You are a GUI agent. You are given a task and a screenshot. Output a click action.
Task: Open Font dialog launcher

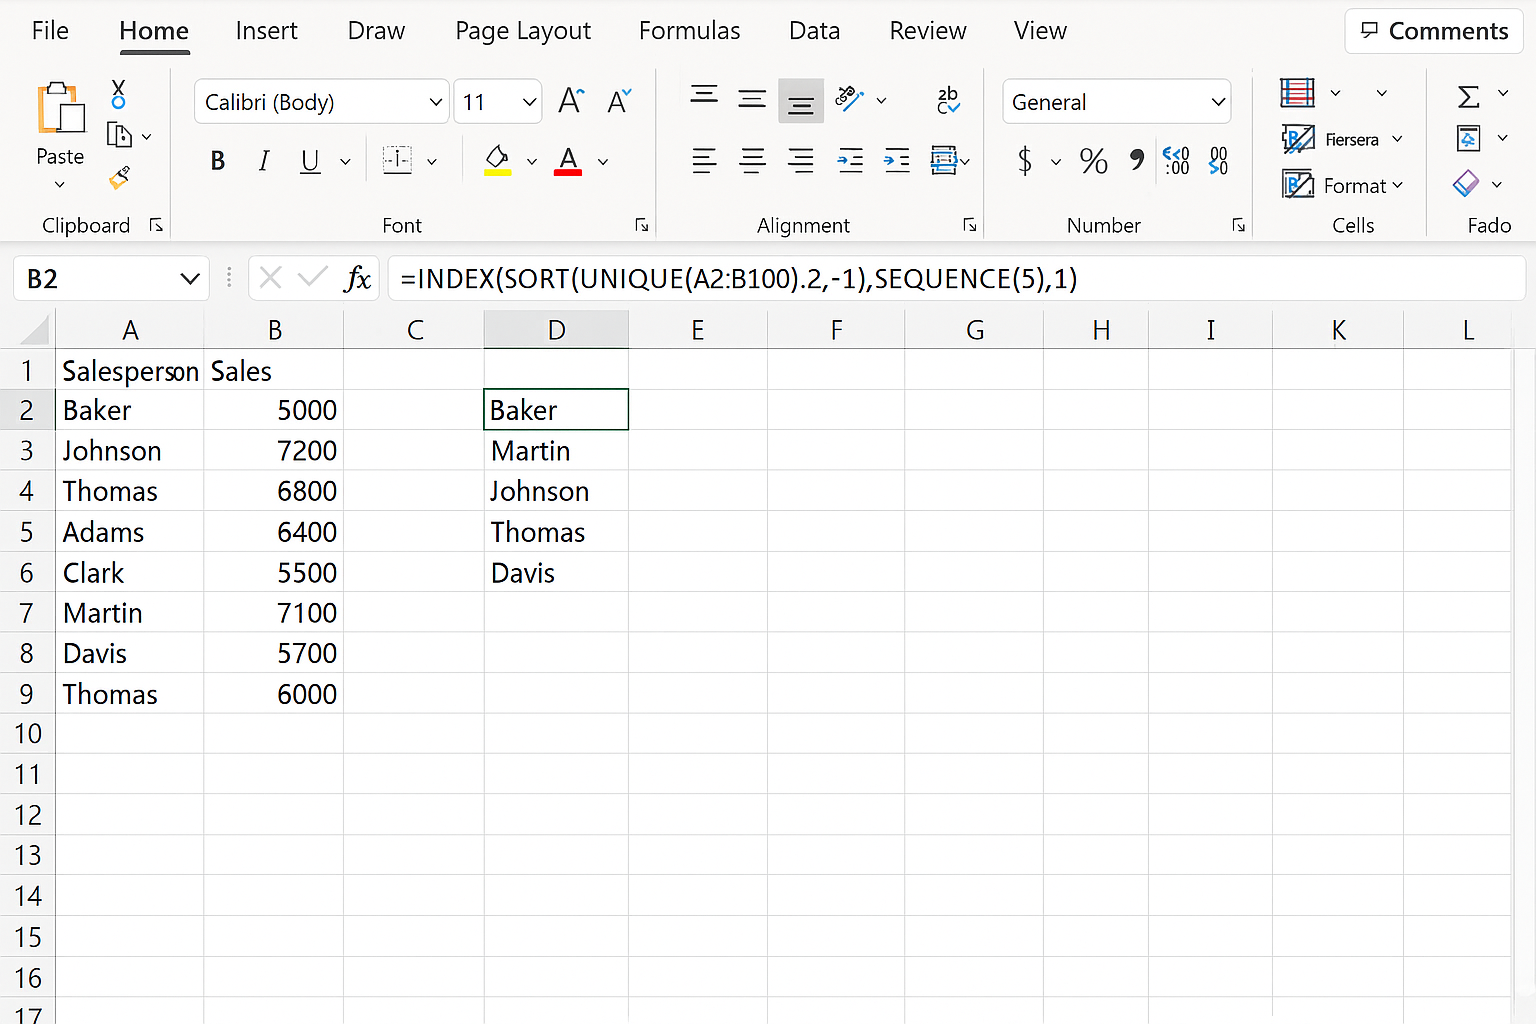641,226
